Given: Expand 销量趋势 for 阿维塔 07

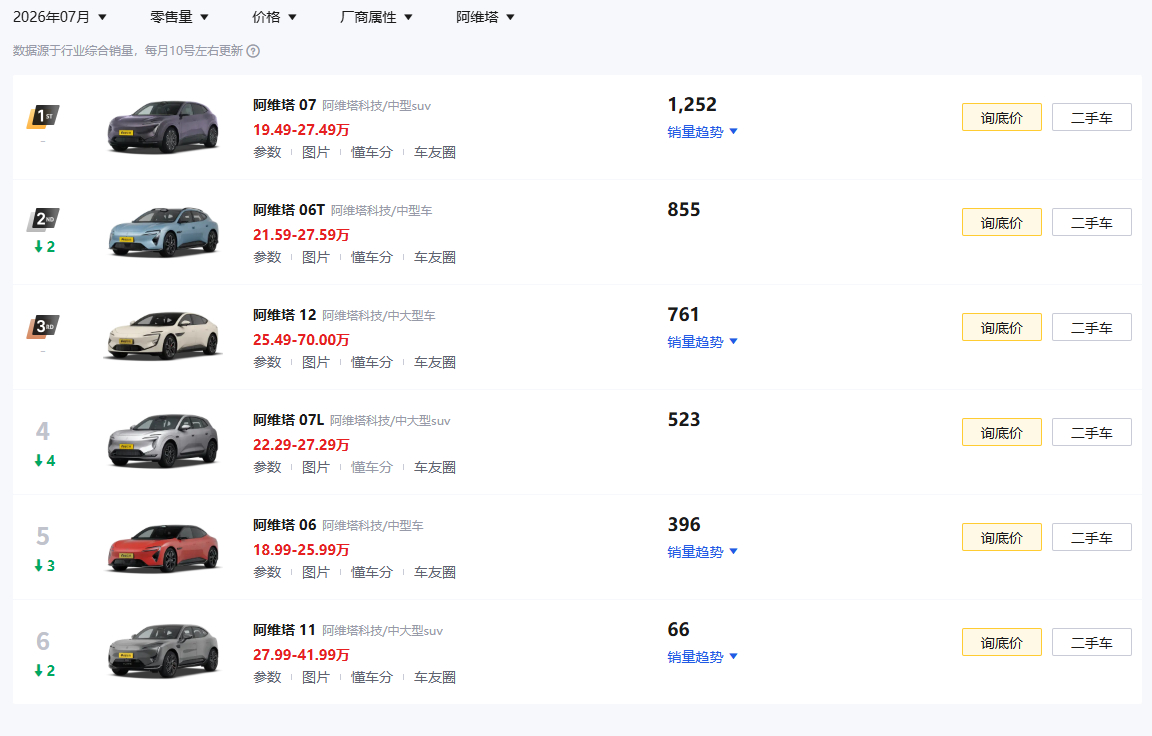Looking at the screenshot, I should [702, 131].
